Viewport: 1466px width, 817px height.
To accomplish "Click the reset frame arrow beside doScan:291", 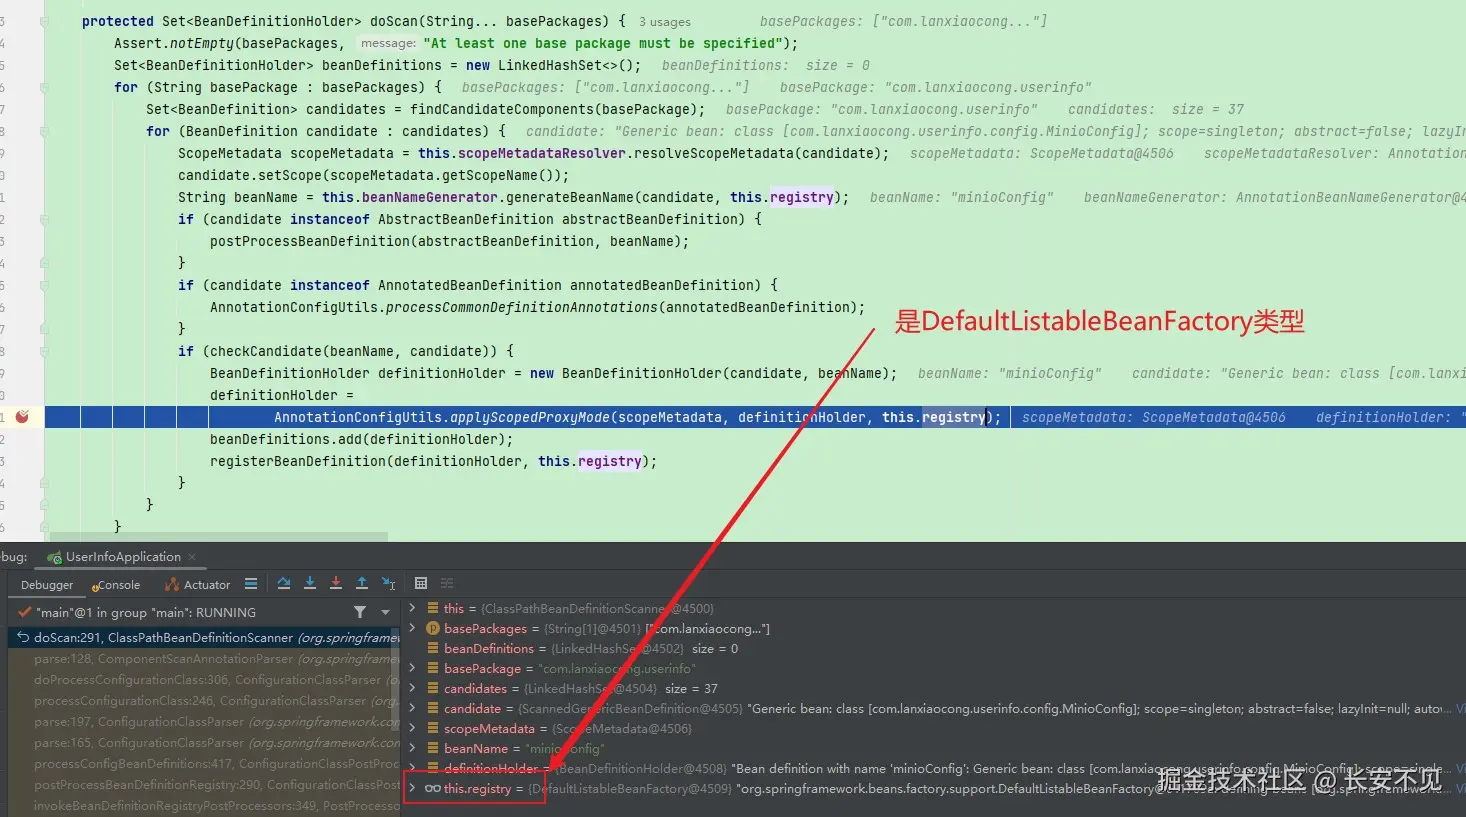I will point(23,637).
